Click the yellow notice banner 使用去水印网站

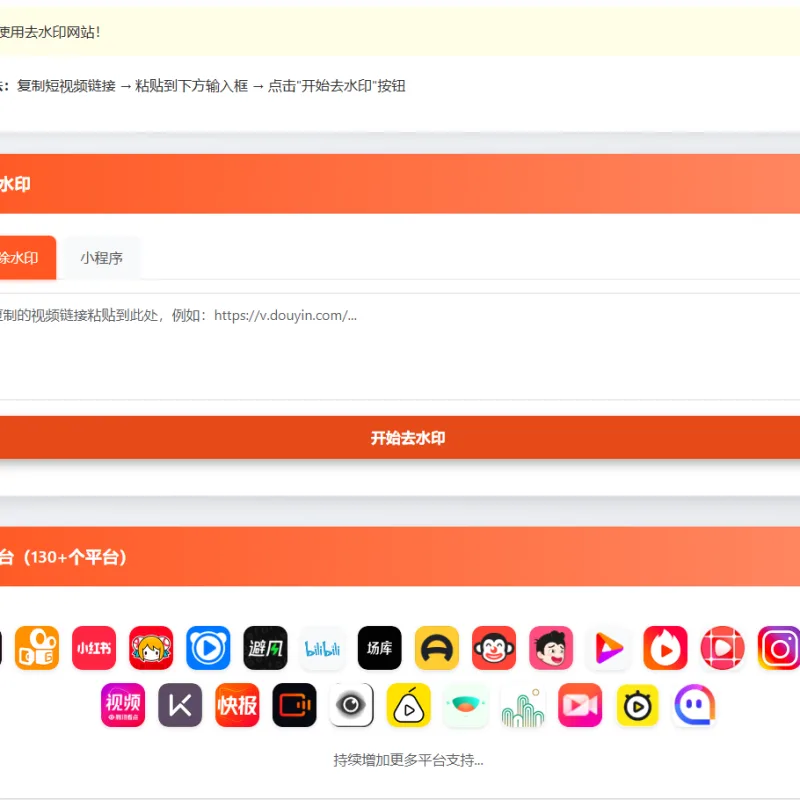tap(400, 32)
